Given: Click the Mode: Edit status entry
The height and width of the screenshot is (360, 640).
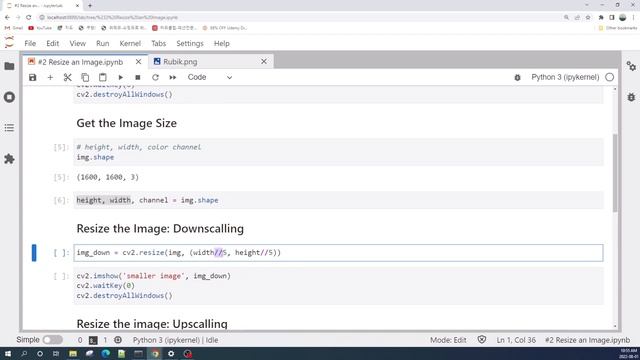Looking at the screenshot, I should click(448, 340).
